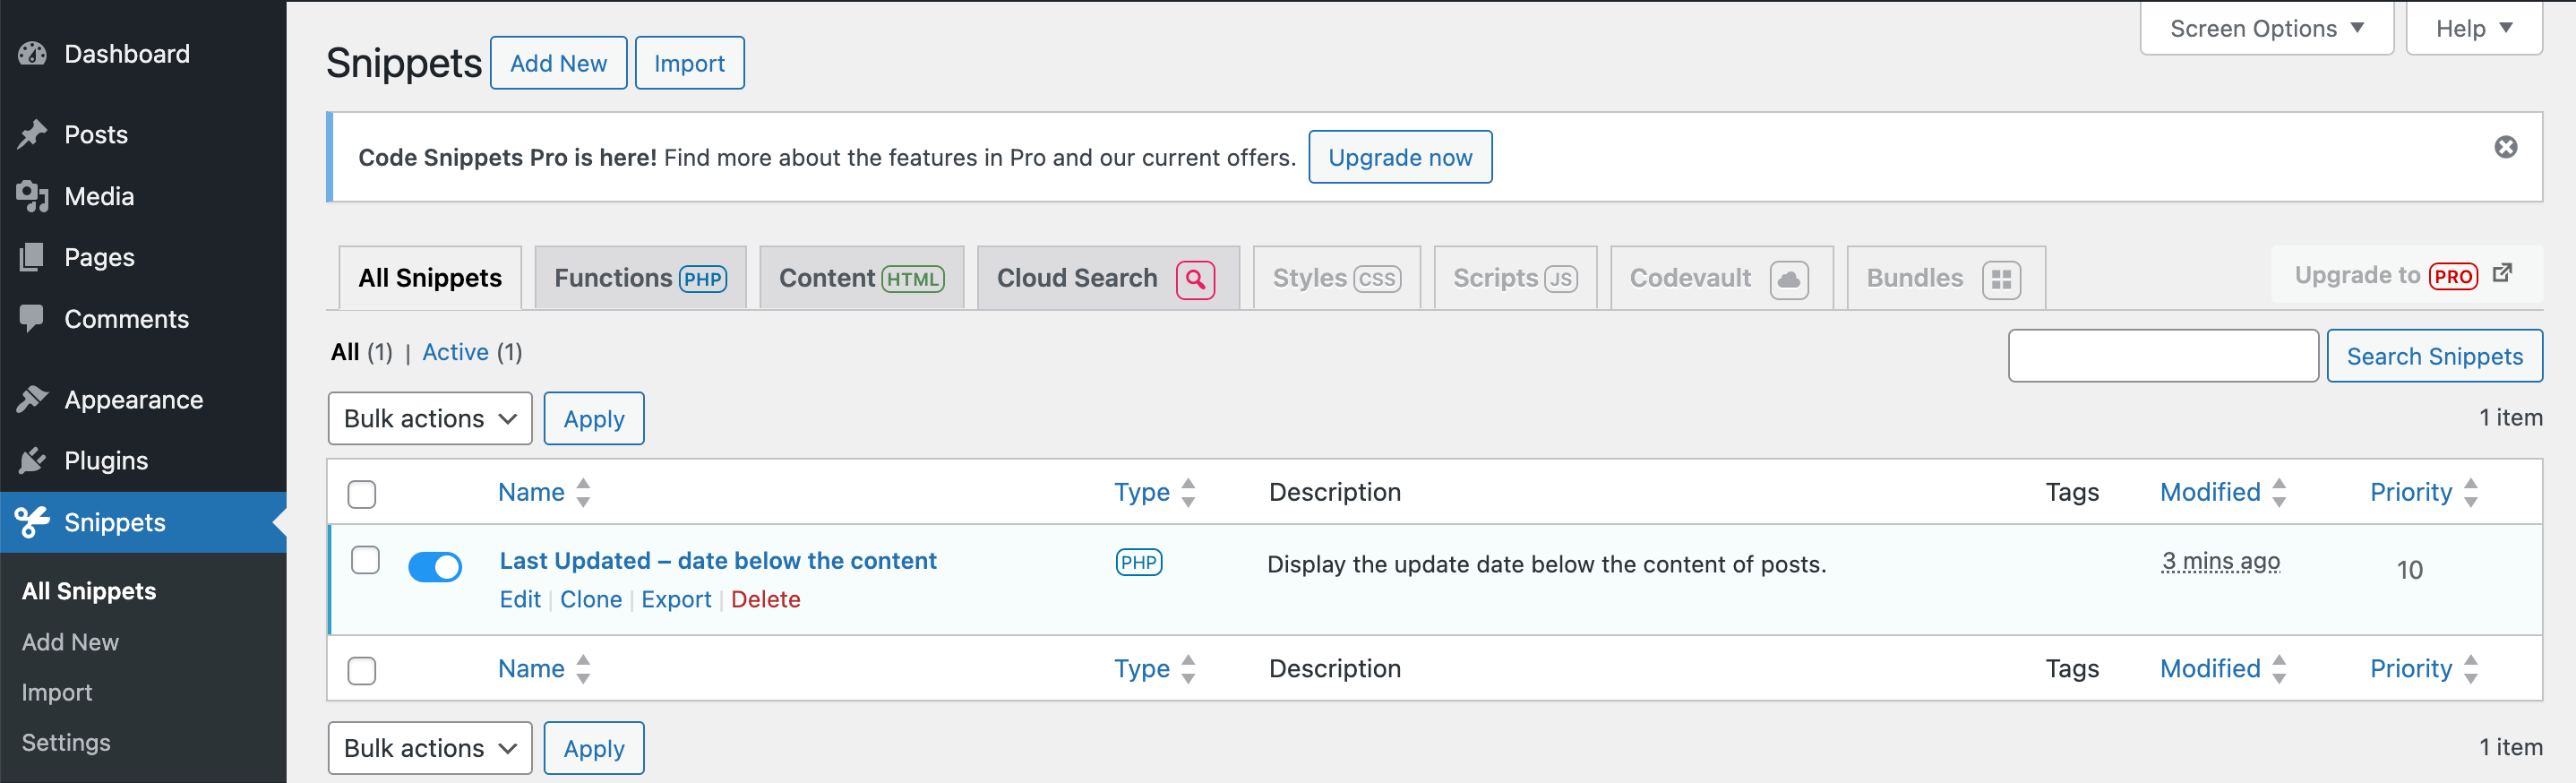Screen dimensions: 2576x783
Task: Click sort arrows next to top Name header
Action: (583, 492)
